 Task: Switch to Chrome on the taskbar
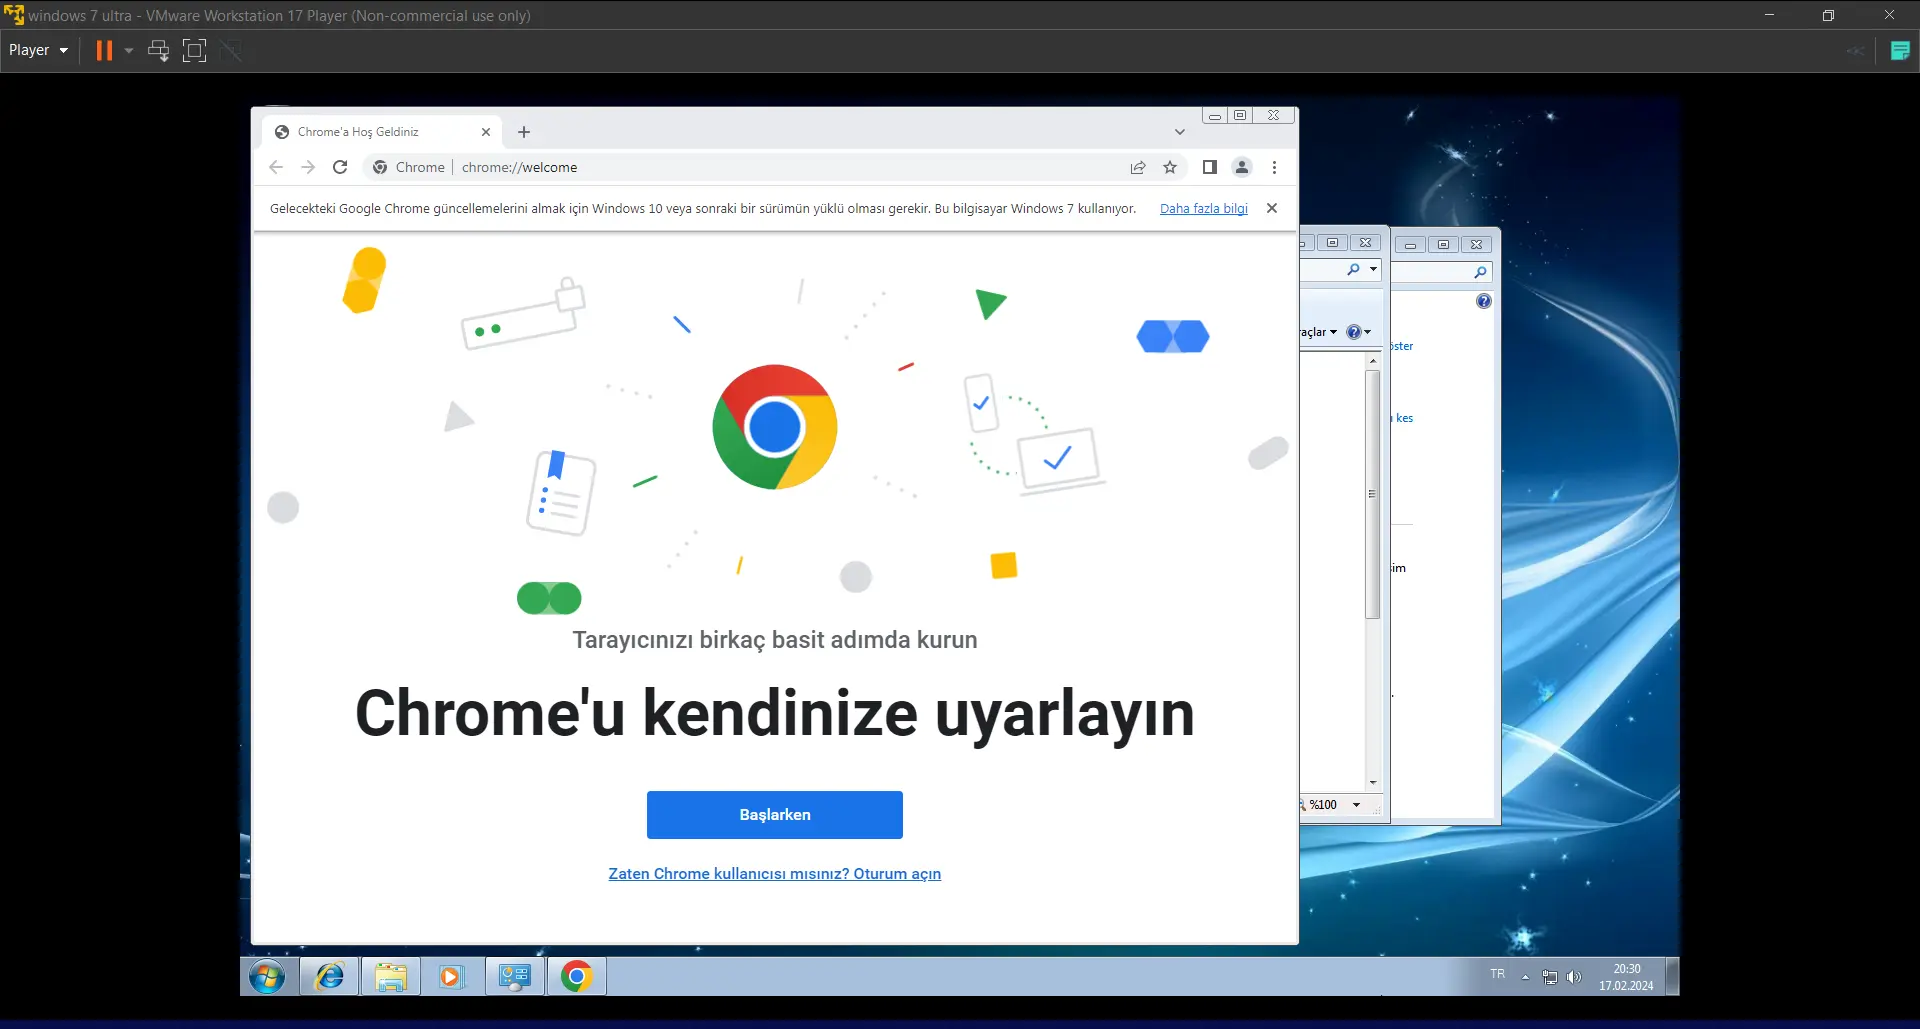click(577, 977)
